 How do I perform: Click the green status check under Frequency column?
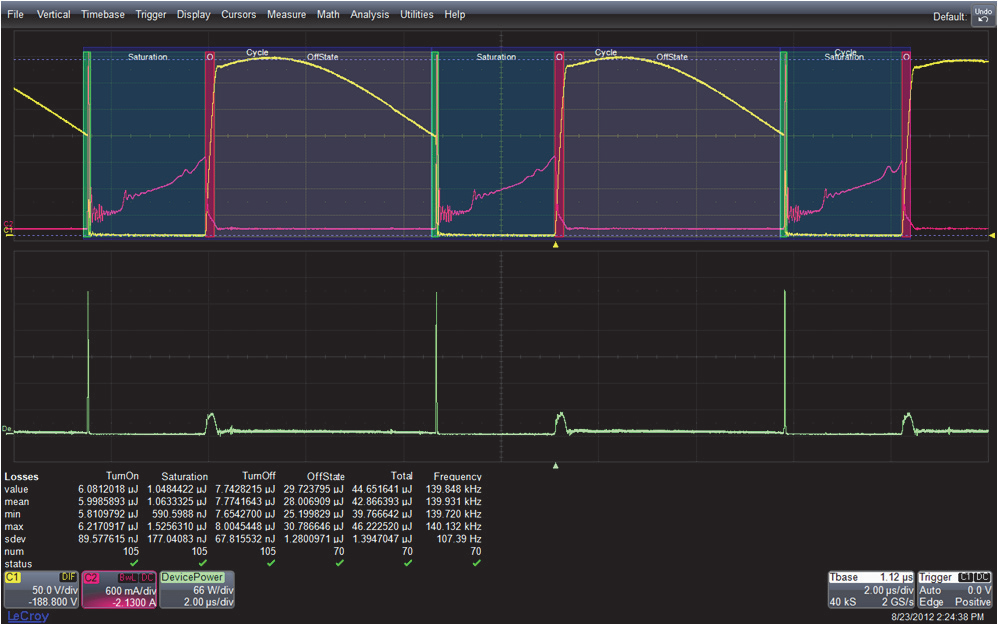[x=476, y=562]
